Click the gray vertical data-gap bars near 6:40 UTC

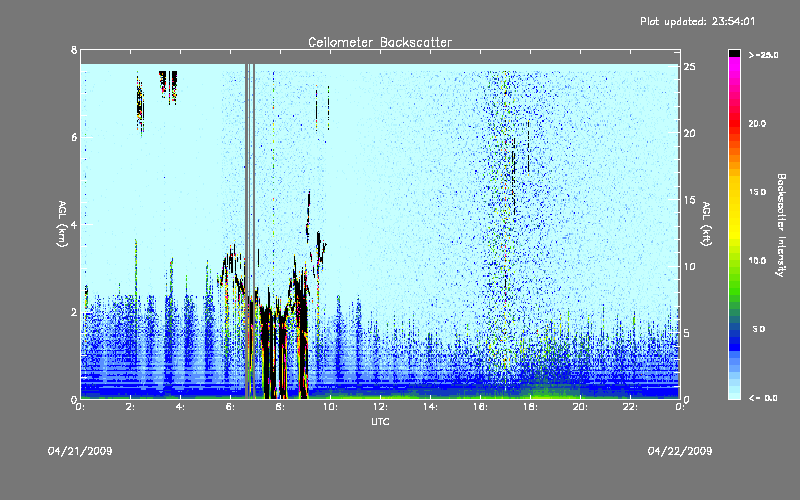pyautogui.click(x=250, y=231)
